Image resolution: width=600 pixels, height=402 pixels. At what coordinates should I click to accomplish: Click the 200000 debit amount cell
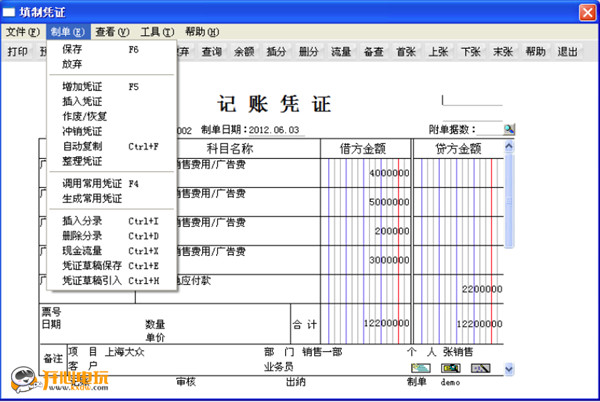(365, 231)
